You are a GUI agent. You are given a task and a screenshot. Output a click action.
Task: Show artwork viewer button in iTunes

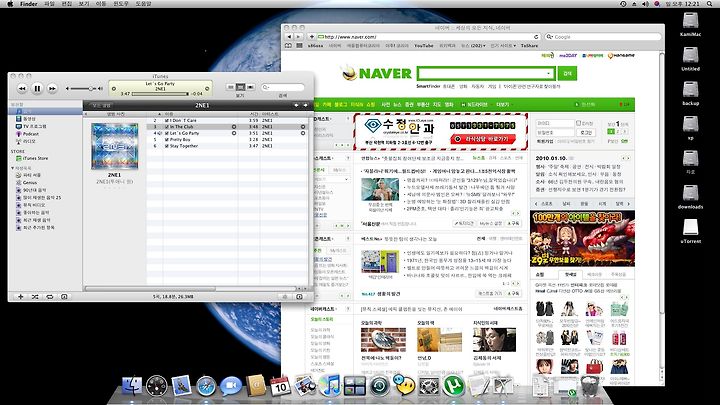pos(64,297)
